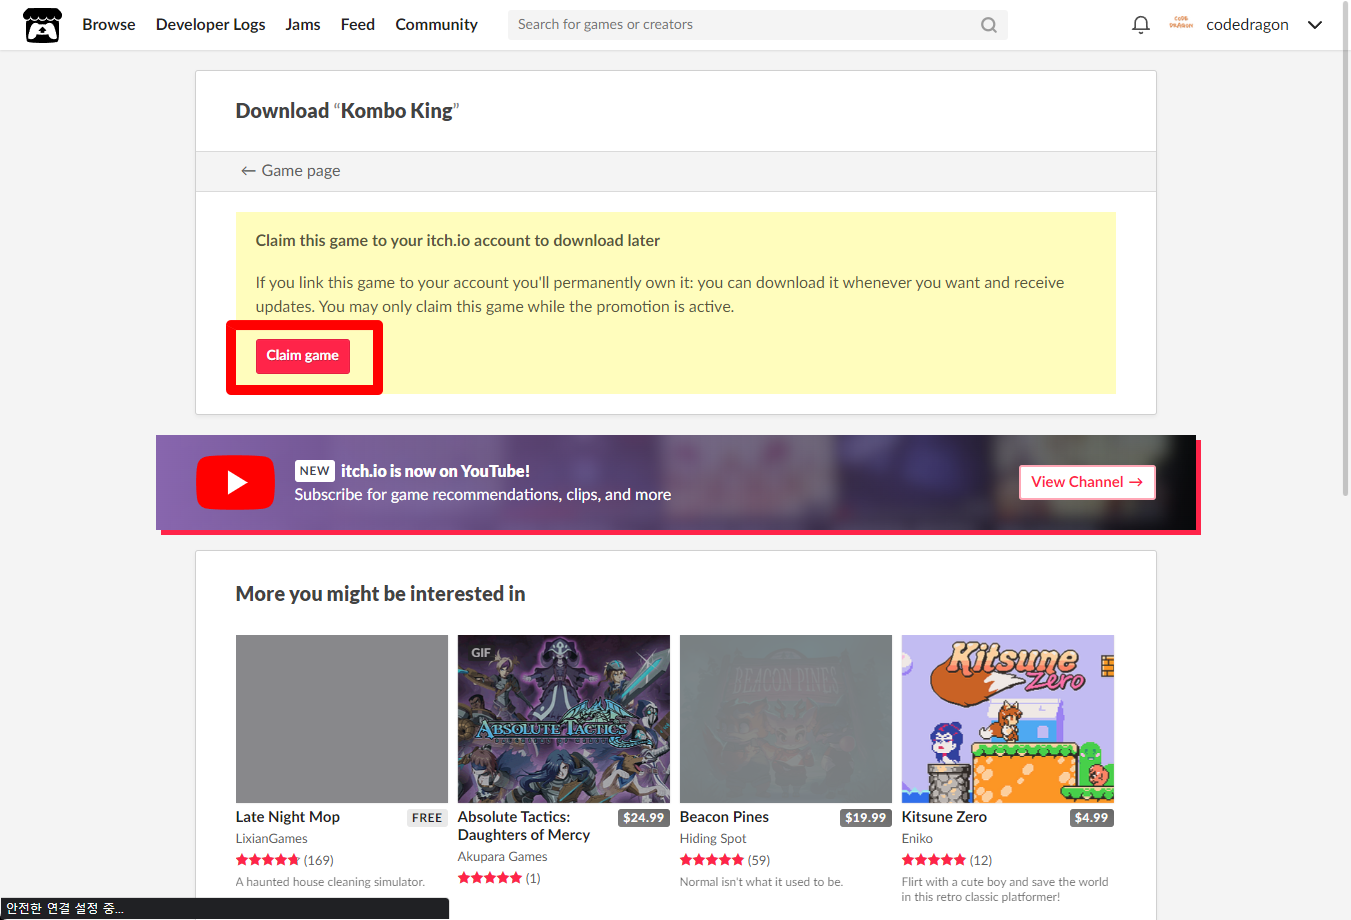
Task: Click the $19.99 price tag
Action: [866, 818]
